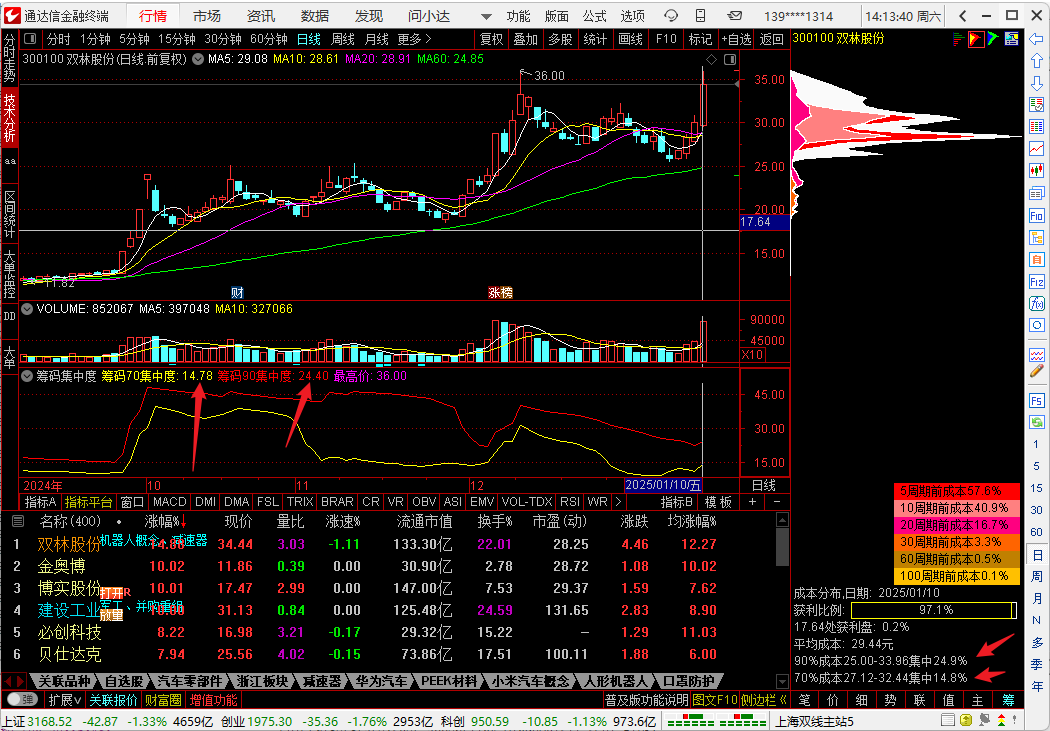Viewport: 1050px width, 731px height.
Task: Expand more indicators chevron after WR
Action: click(617, 501)
